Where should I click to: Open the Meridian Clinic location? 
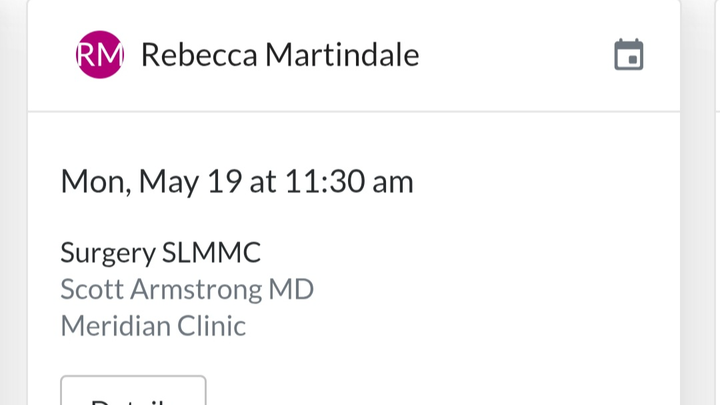[x=153, y=326]
